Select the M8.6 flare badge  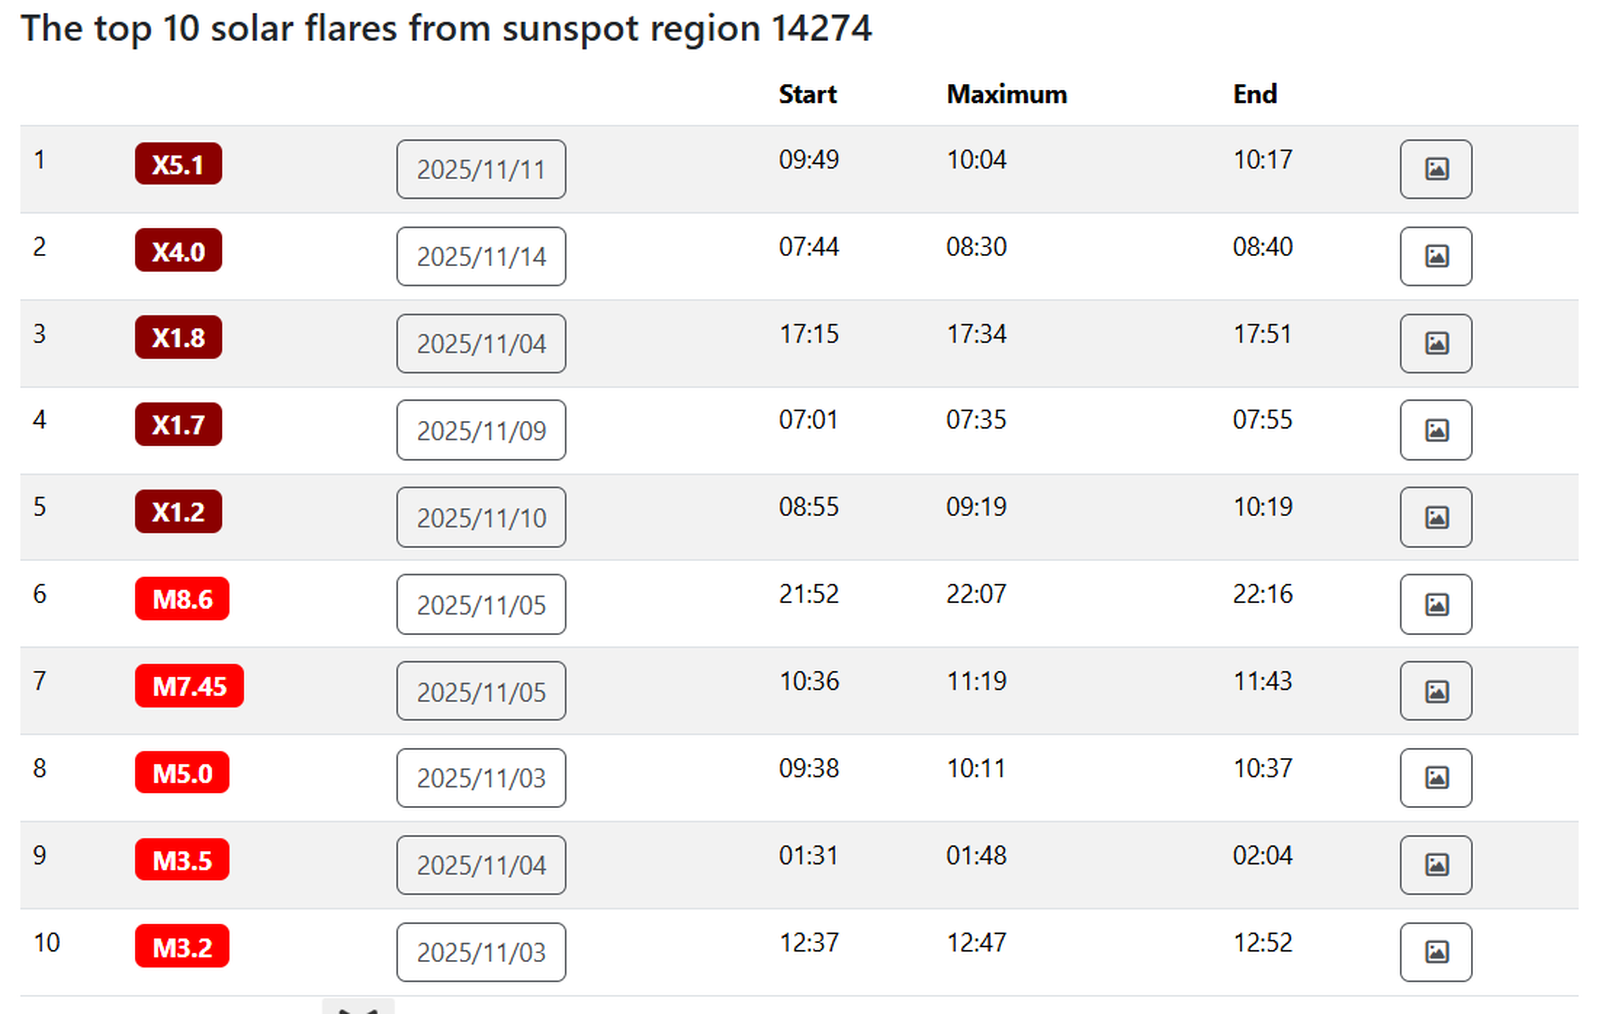coord(181,598)
